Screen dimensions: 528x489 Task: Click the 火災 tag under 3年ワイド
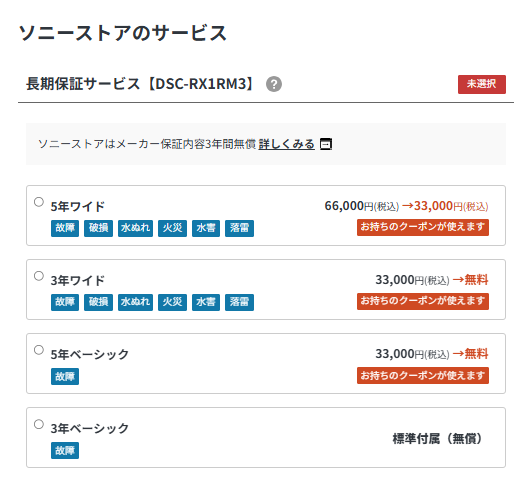click(x=172, y=302)
